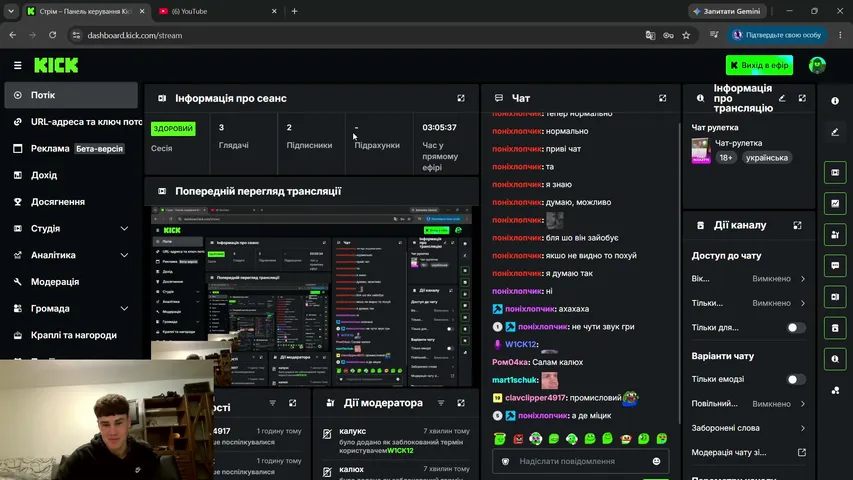The width and height of the screenshot is (853, 480).
Task: Toggle channel actions widget icon in right rail
Action: click(835, 328)
